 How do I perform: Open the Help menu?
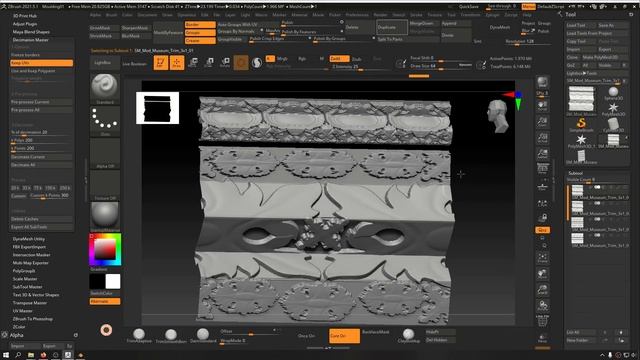pyautogui.click(x=527, y=15)
